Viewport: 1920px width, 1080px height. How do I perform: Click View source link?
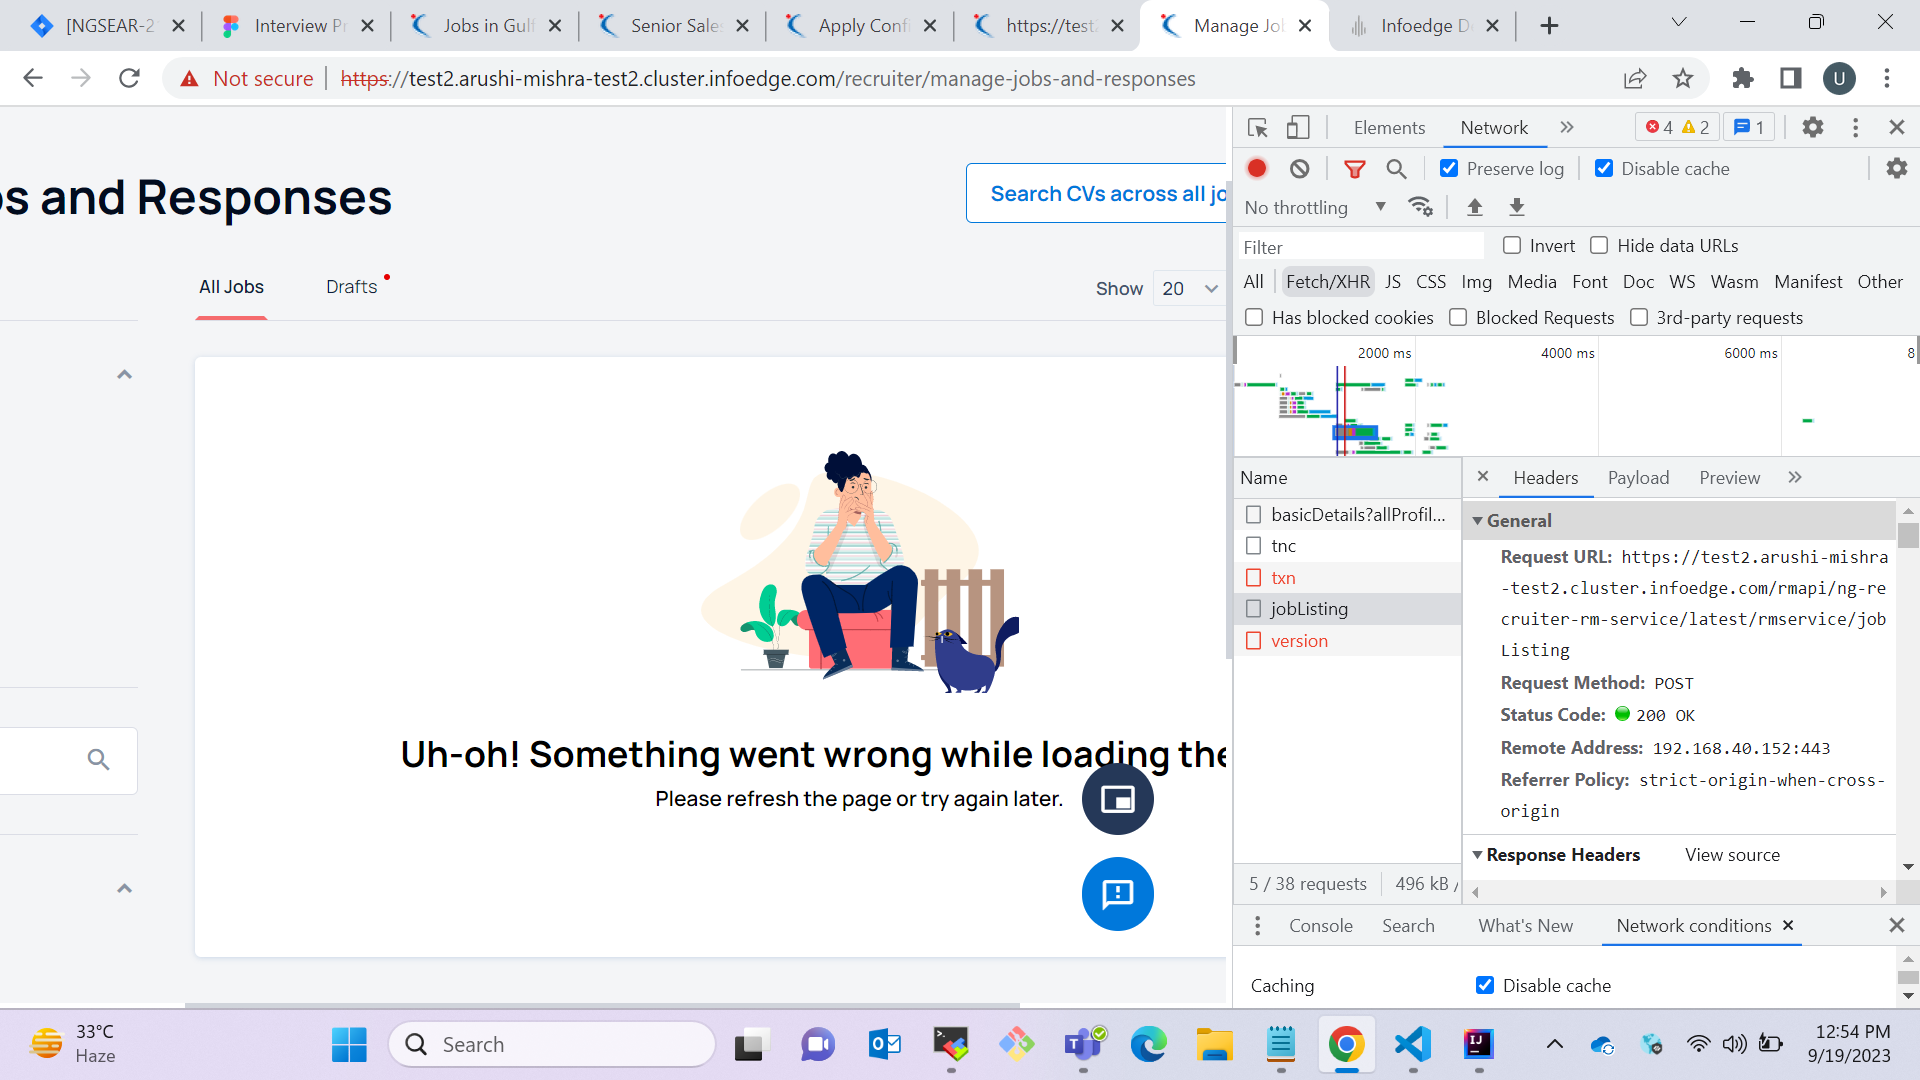pyautogui.click(x=1732, y=855)
